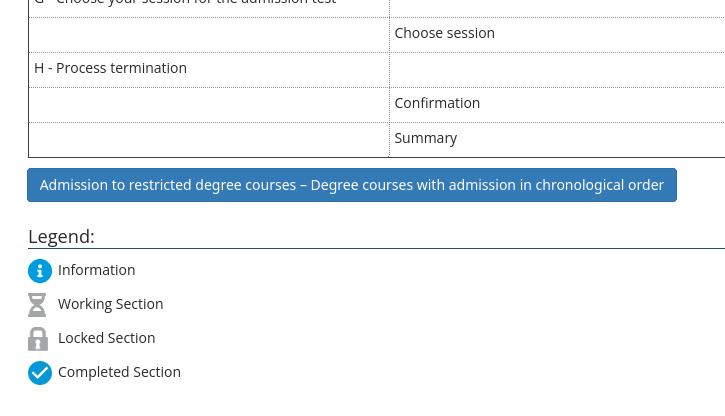Click the padlock Locked Section icon
The width and height of the screenshot is (725, 416).
pyautogui.click(x=39, y=338)
